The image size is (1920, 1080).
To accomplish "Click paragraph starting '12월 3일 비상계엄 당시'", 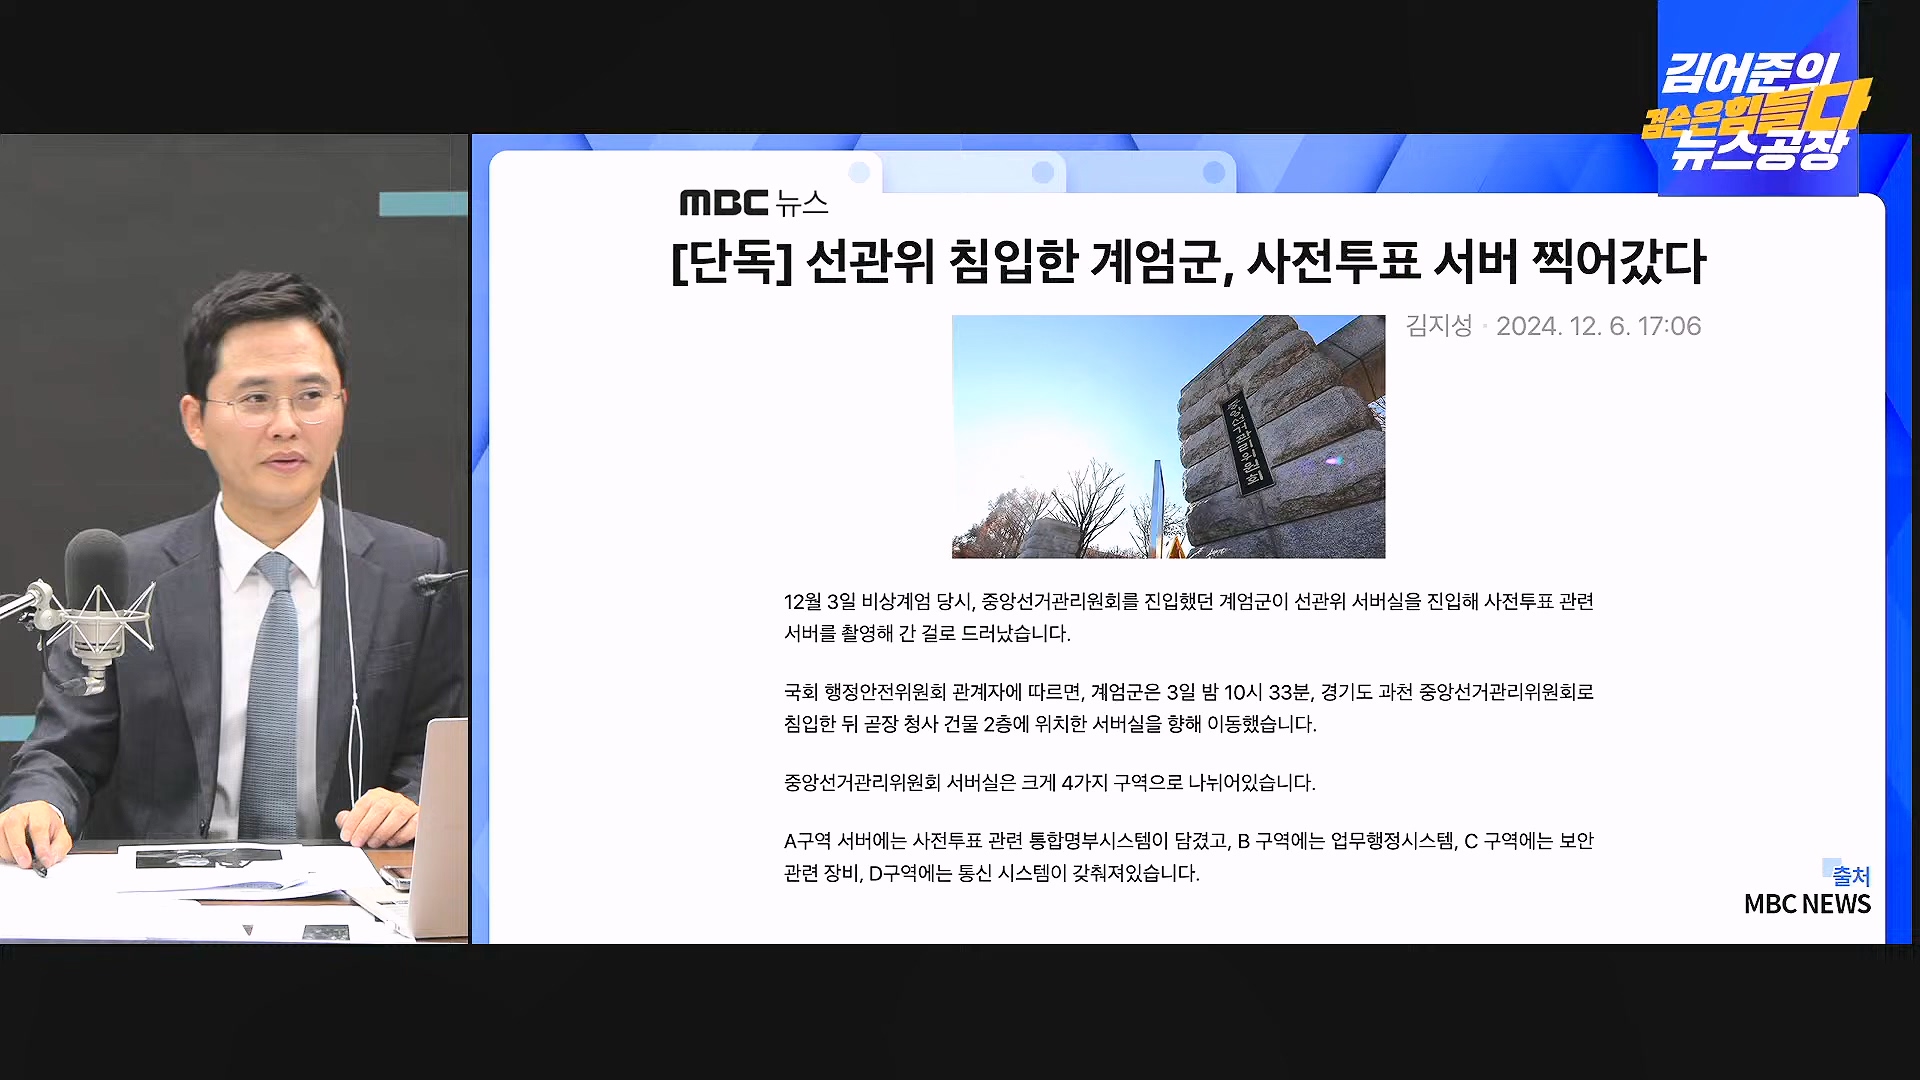I will 1188,617.
